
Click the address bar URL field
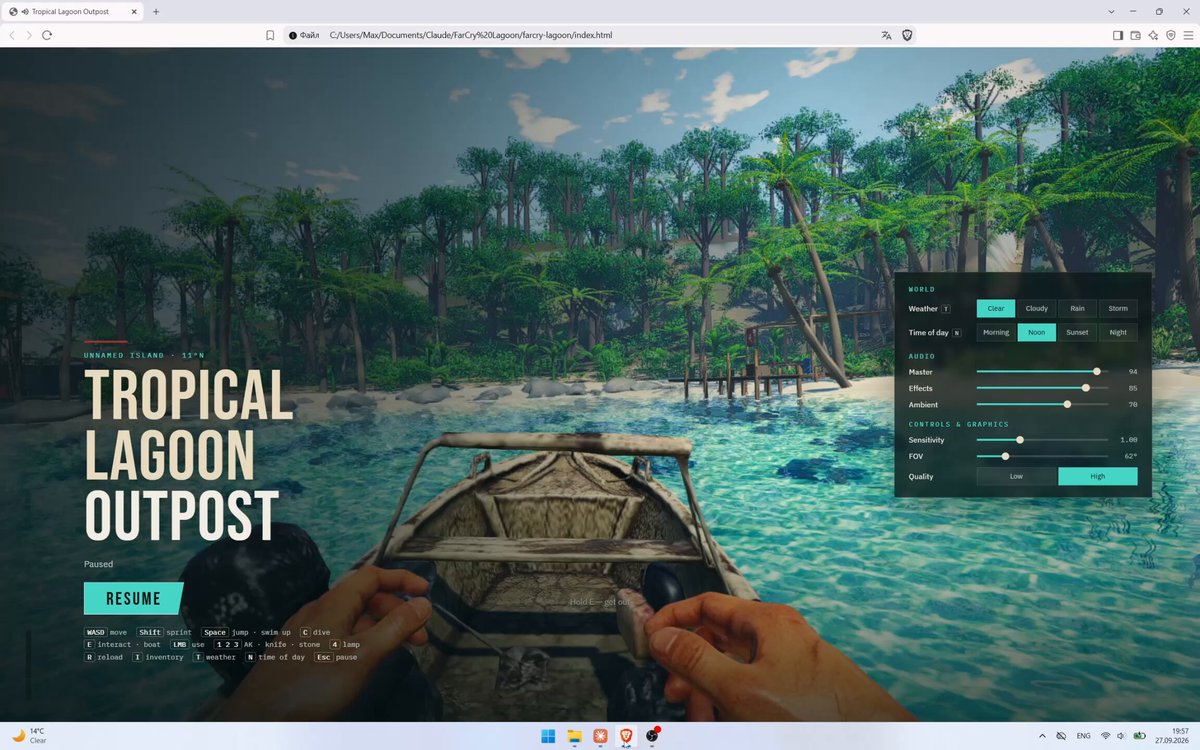click(x=600, y=35)
